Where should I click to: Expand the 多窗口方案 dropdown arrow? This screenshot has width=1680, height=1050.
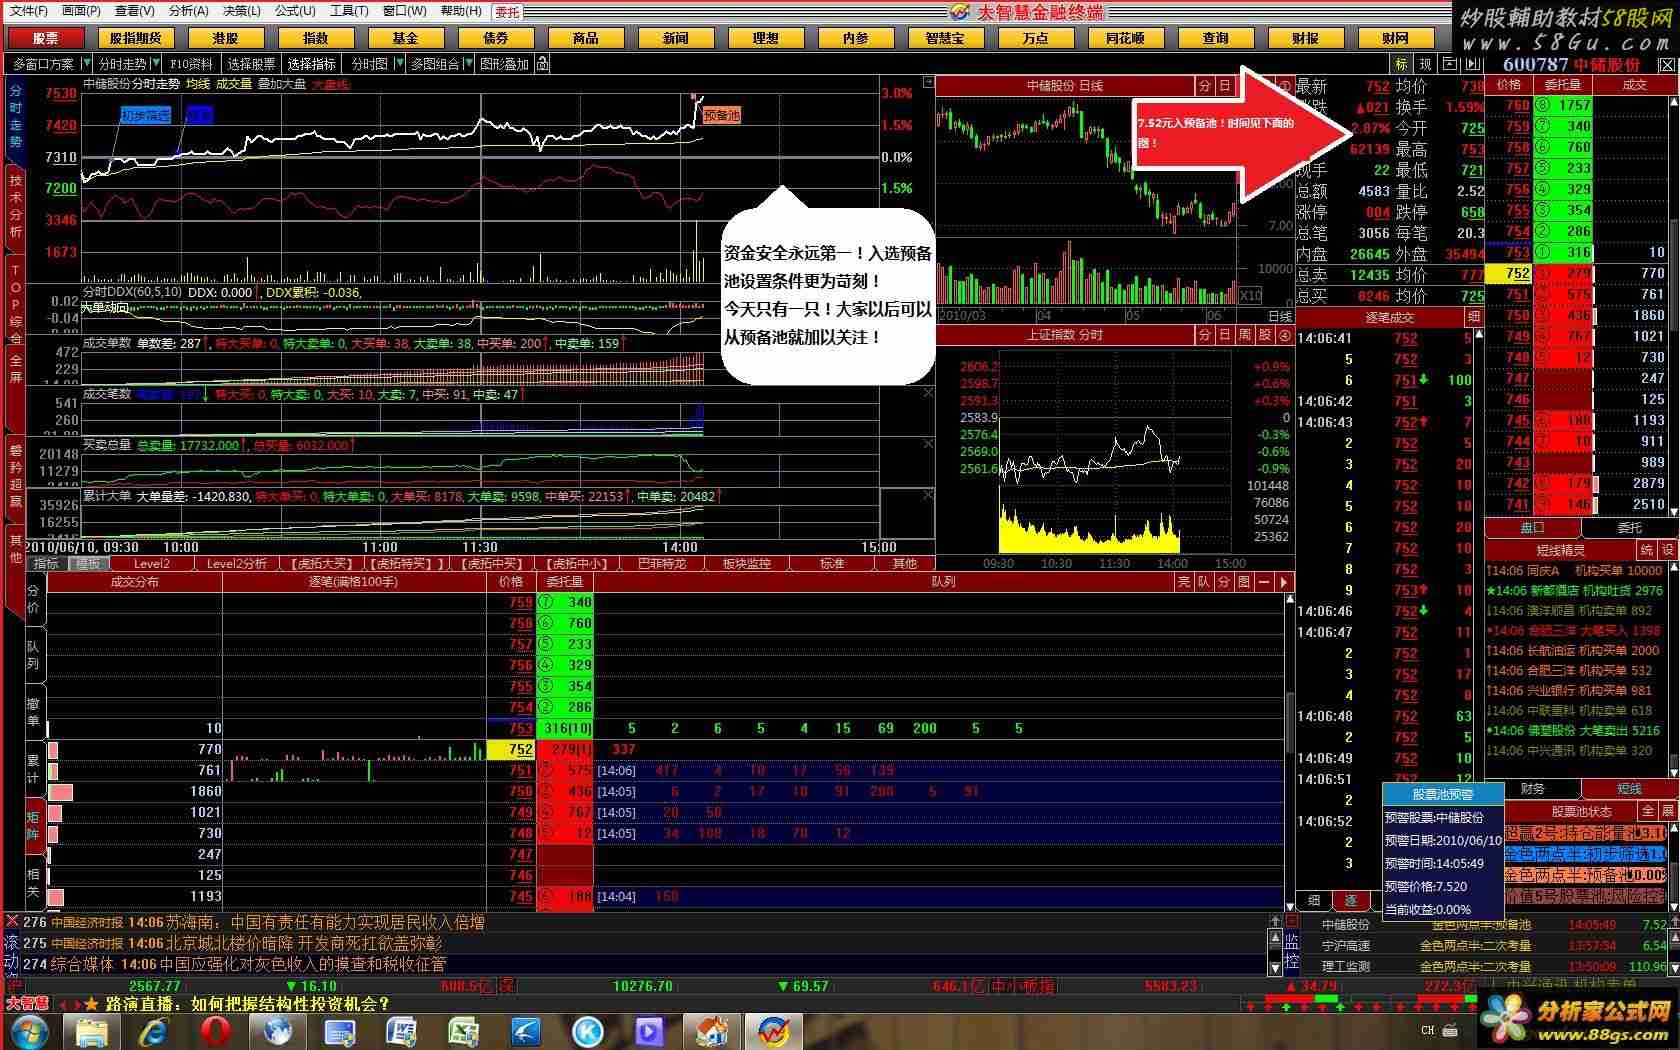(85, 64)
